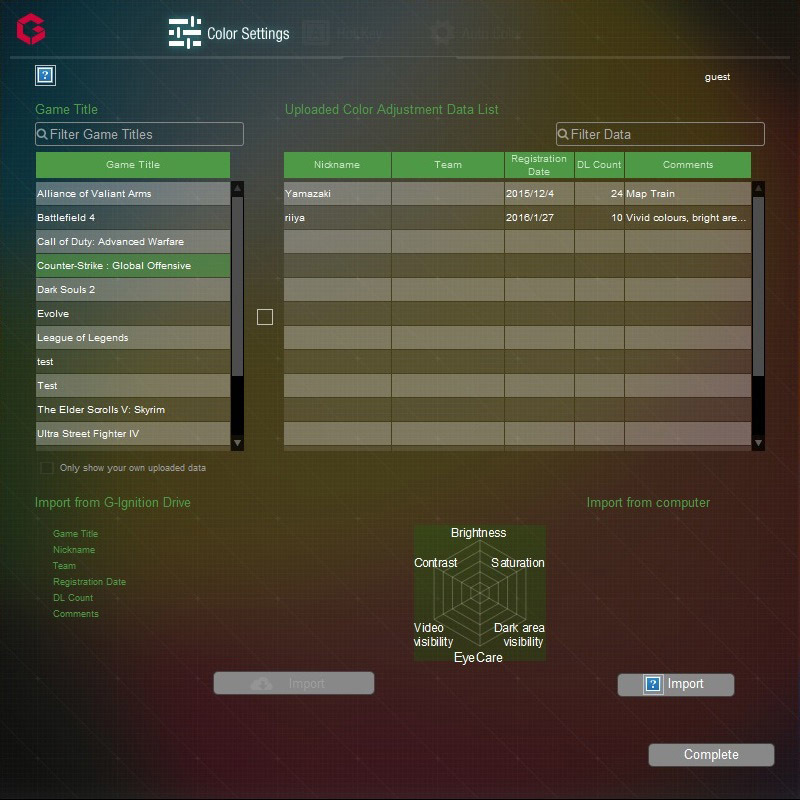Select the 'riiya' nickname cell

pyautogui.click(x=337, y=217)
